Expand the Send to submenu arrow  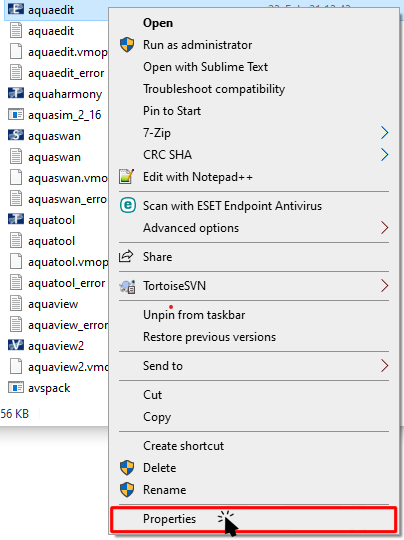[384, 365]
